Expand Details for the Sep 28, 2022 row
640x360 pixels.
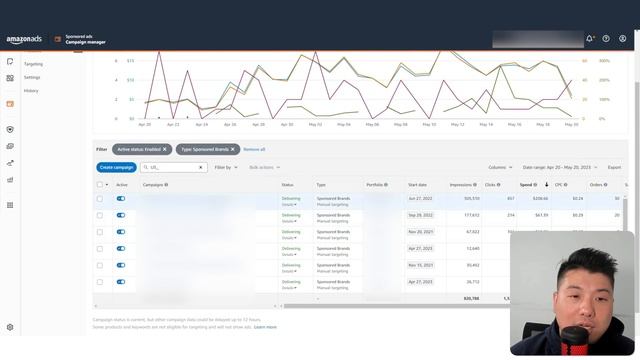[x=289, y=221]
